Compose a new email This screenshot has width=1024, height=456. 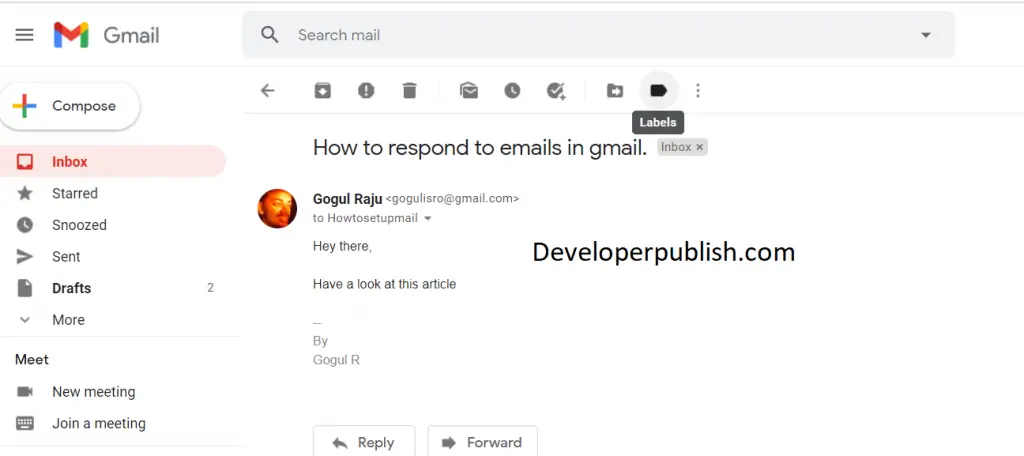[x=70, y=106]
